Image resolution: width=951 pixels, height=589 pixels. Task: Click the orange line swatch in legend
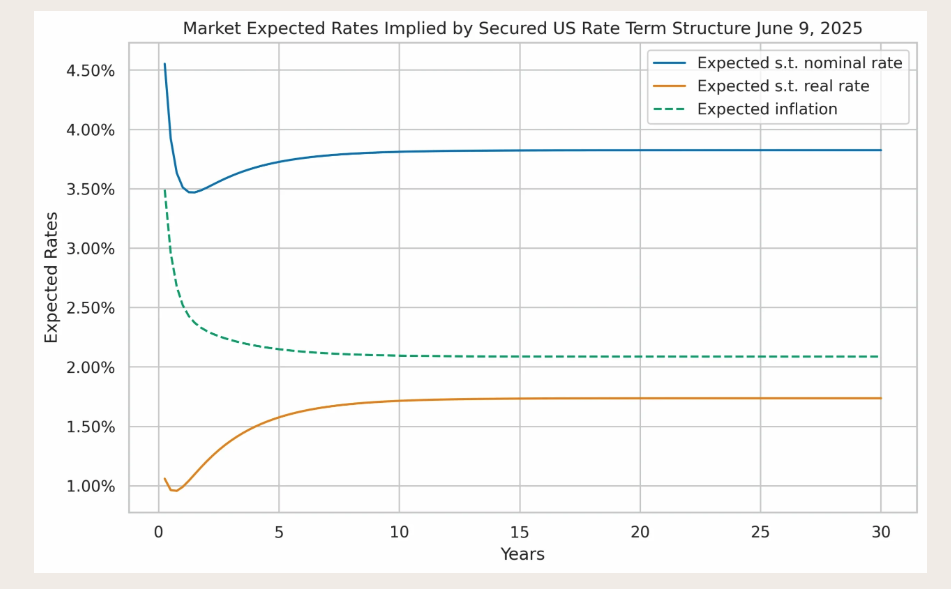(670, 86)
